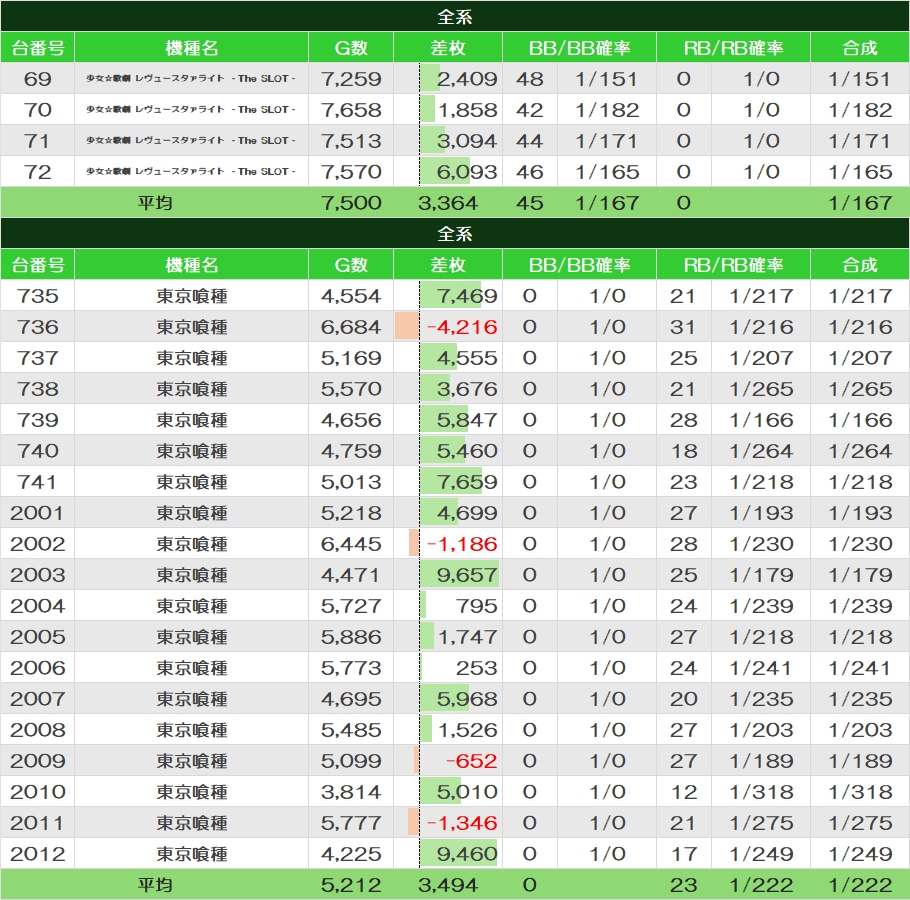Click the G数 header in top table
Viewport: 910px width, 900px height.
351,48
